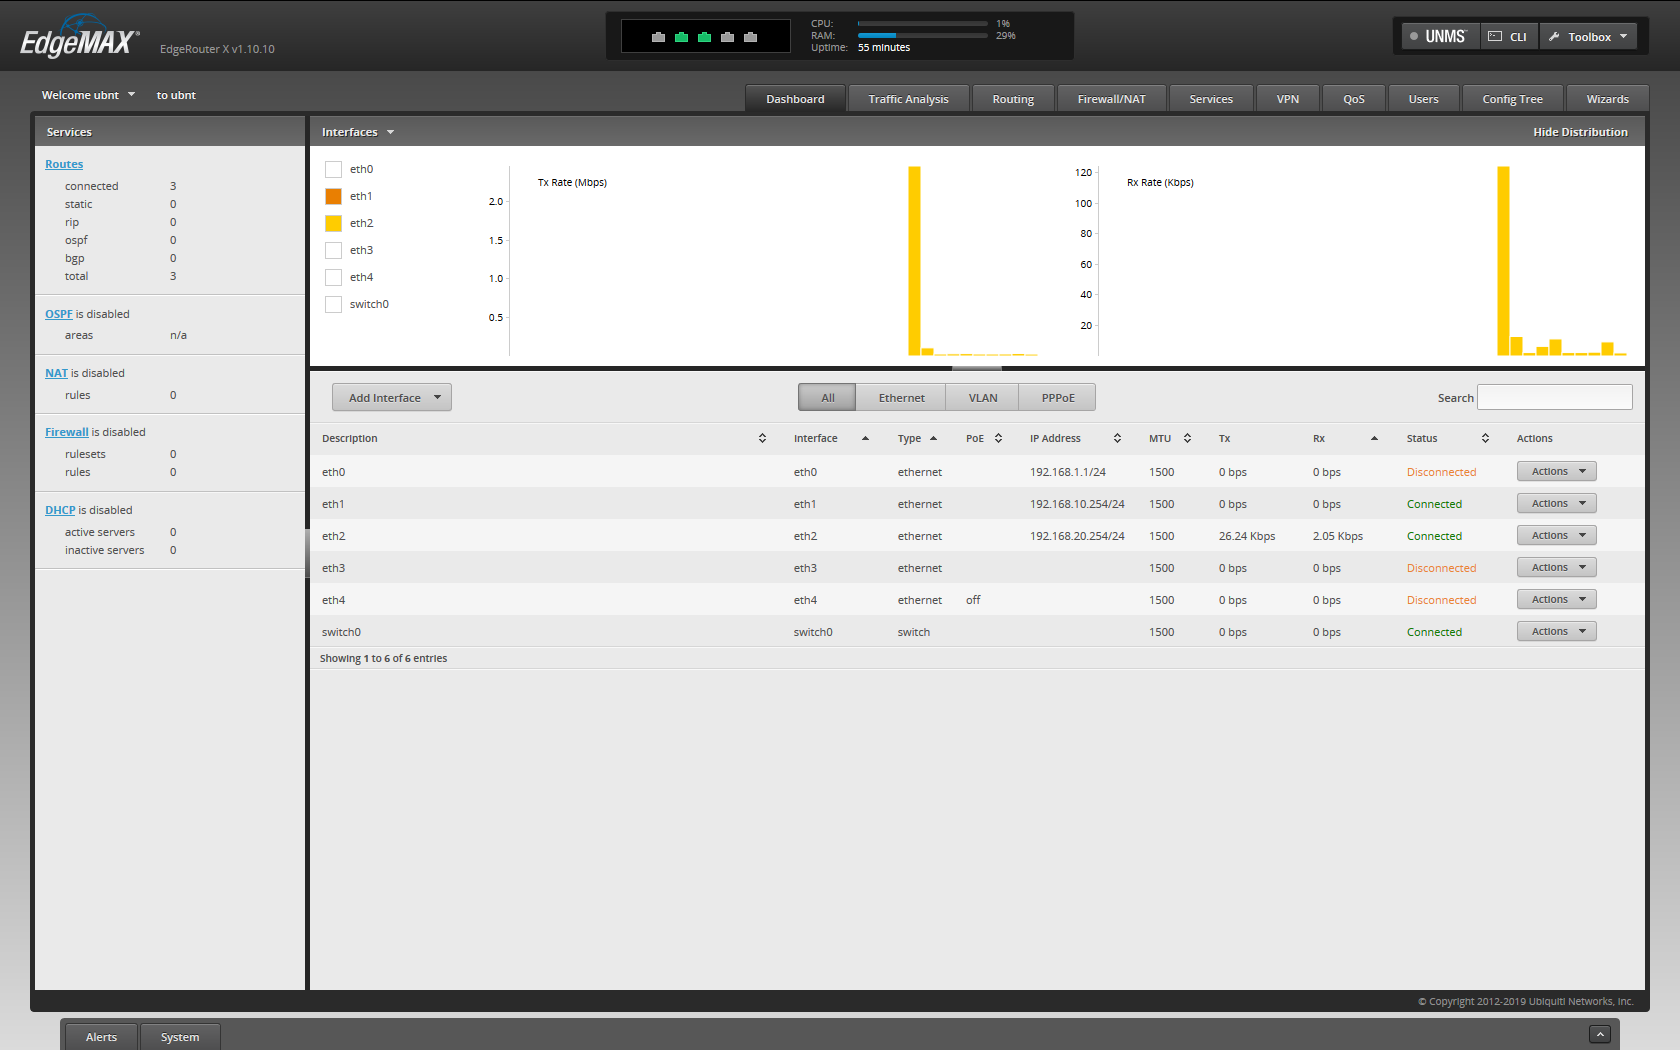Screen dimensions: 1680x1050
Task: Click the fourth port icon in display
Action: pos(727,37)
